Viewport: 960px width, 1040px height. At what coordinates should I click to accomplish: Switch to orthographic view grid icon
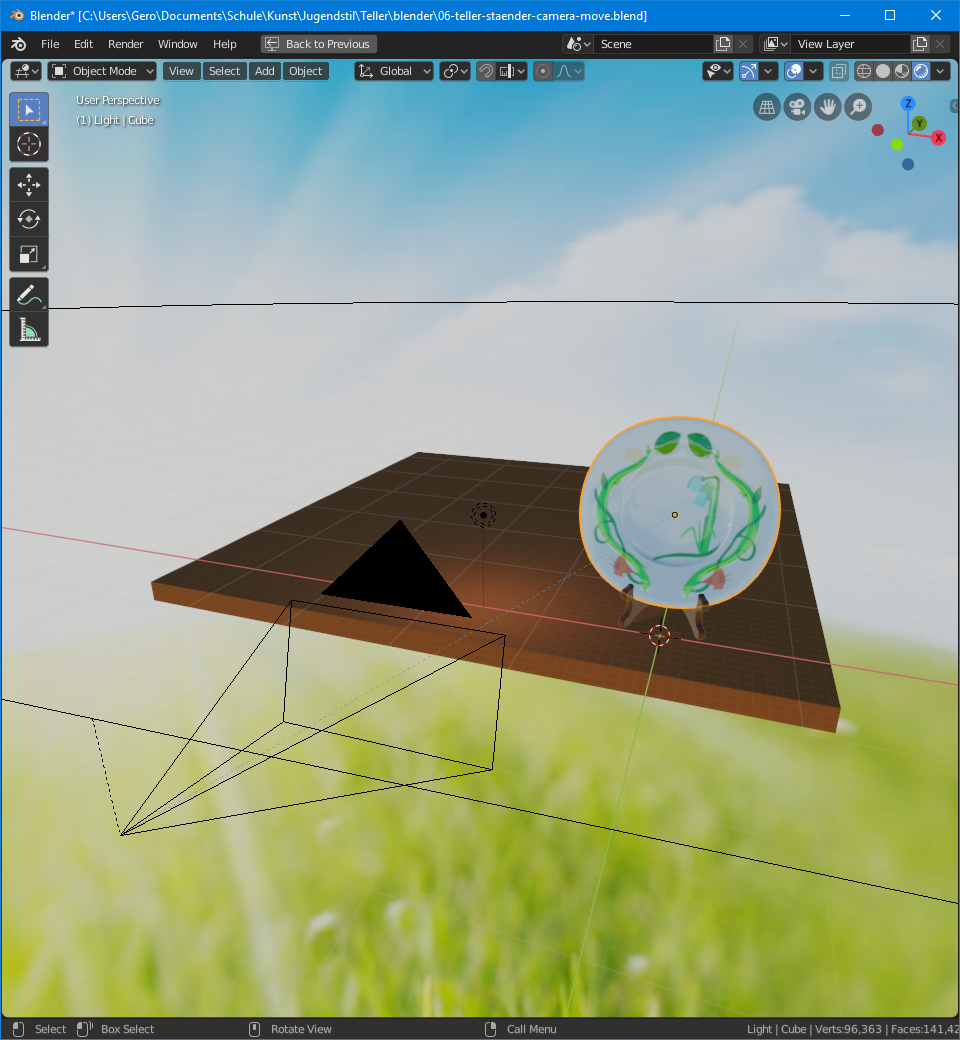767,107
